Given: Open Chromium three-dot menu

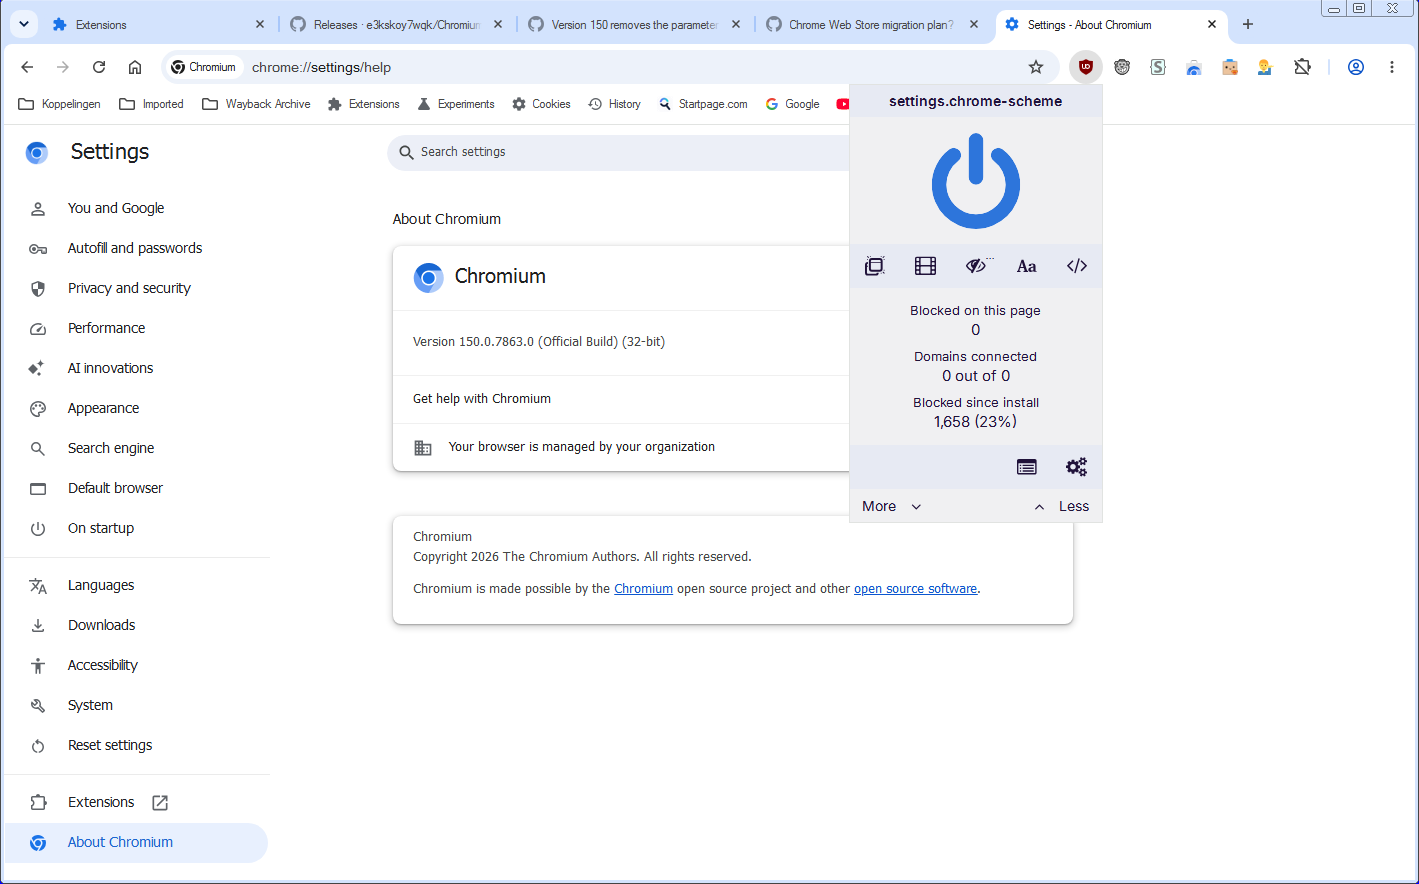Looking at the screenshot, I should point(1392,67).
